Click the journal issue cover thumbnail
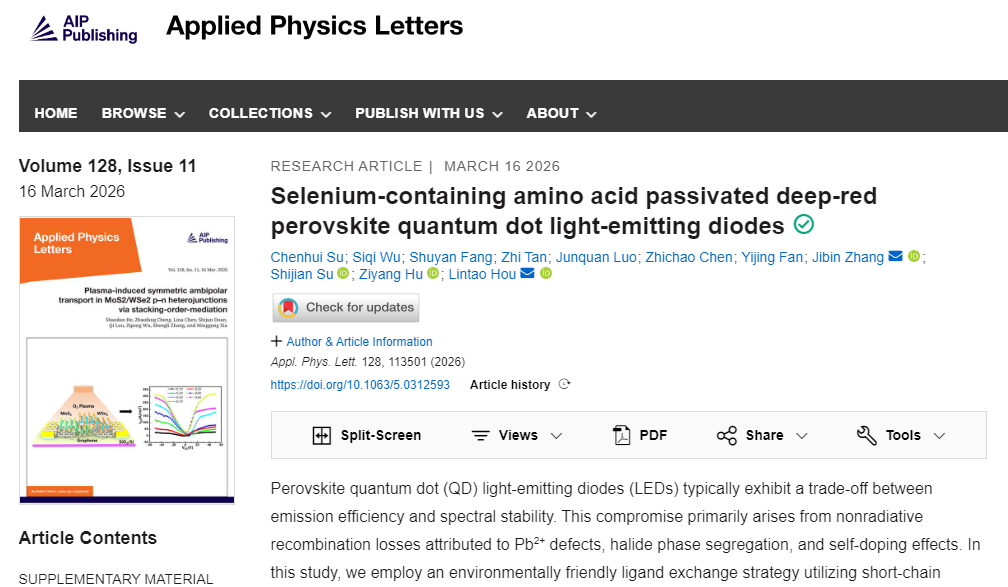Screen dimensions: 1008x587 coord(127,360)
